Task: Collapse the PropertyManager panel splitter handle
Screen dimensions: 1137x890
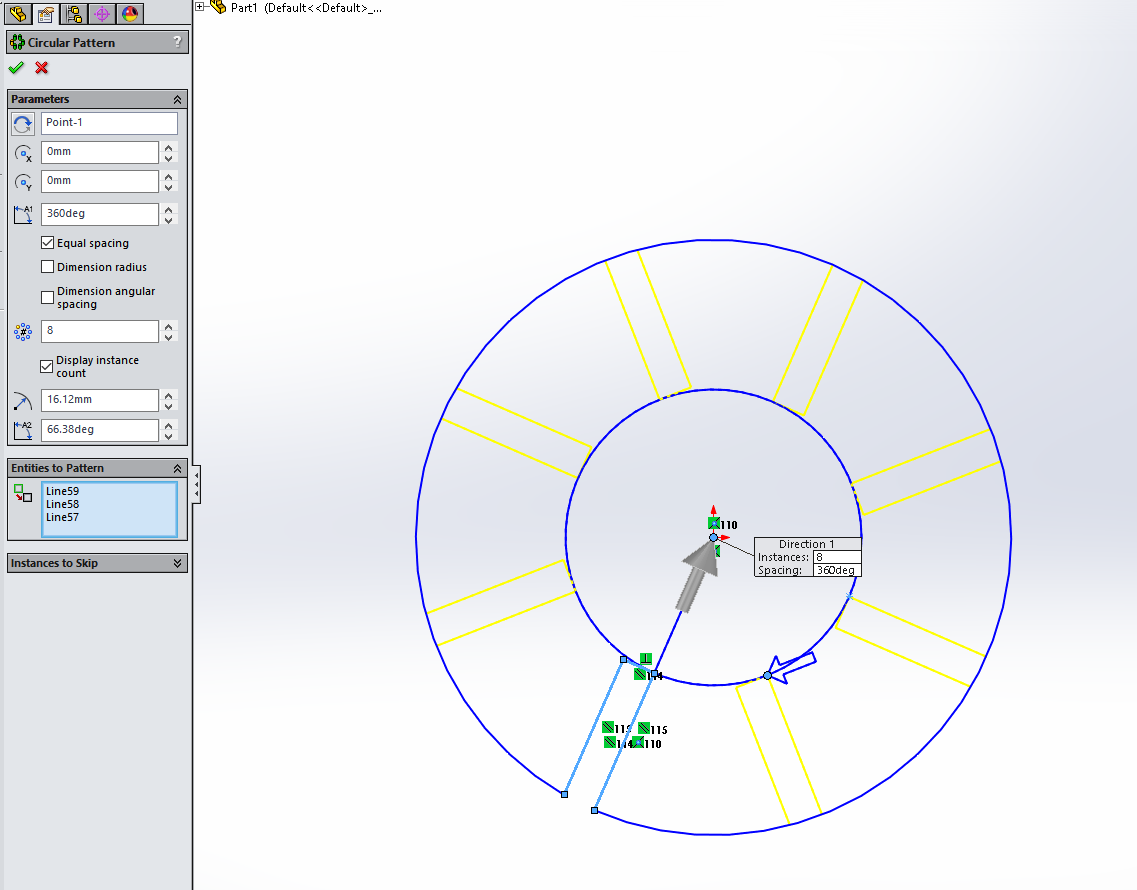Action: [x=197, y=485]
